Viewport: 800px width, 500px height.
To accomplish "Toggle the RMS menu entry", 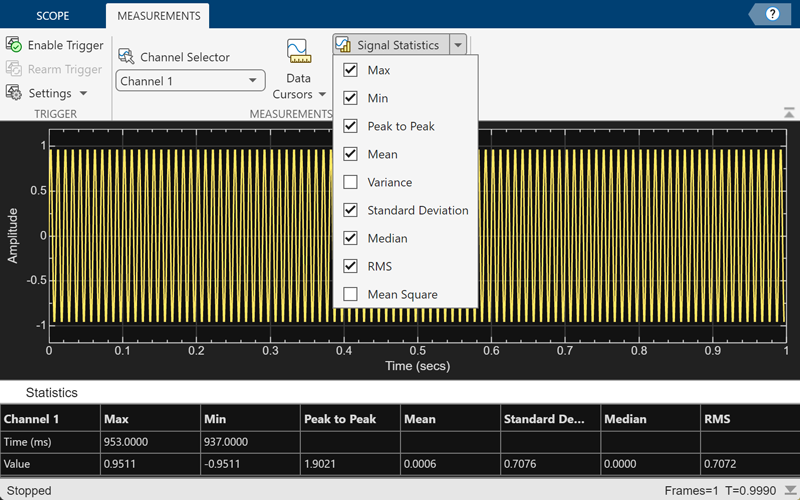I will 379,266.
